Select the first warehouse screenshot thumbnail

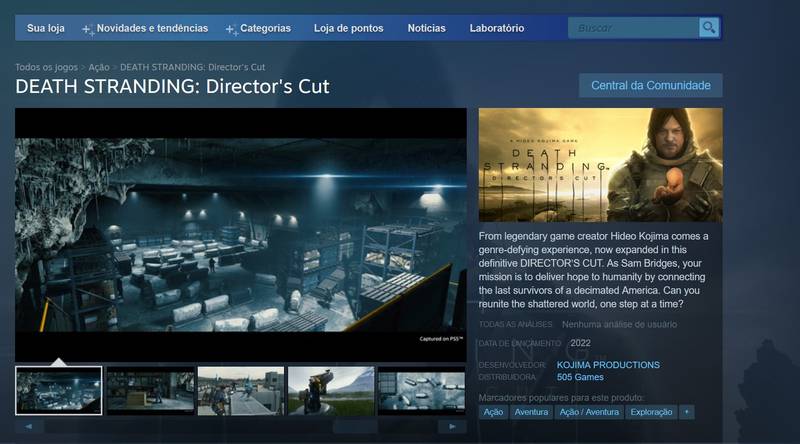click(59, 390)
